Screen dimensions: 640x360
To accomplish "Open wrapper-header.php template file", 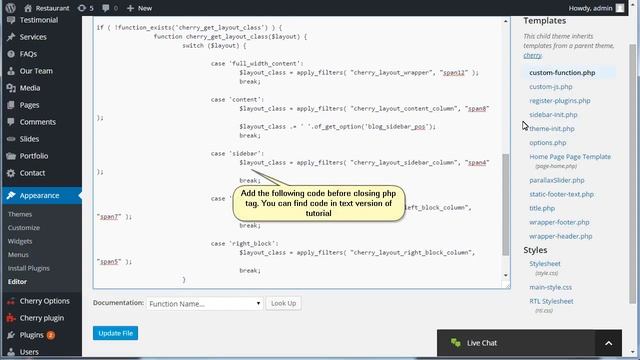I will (560, 236).
